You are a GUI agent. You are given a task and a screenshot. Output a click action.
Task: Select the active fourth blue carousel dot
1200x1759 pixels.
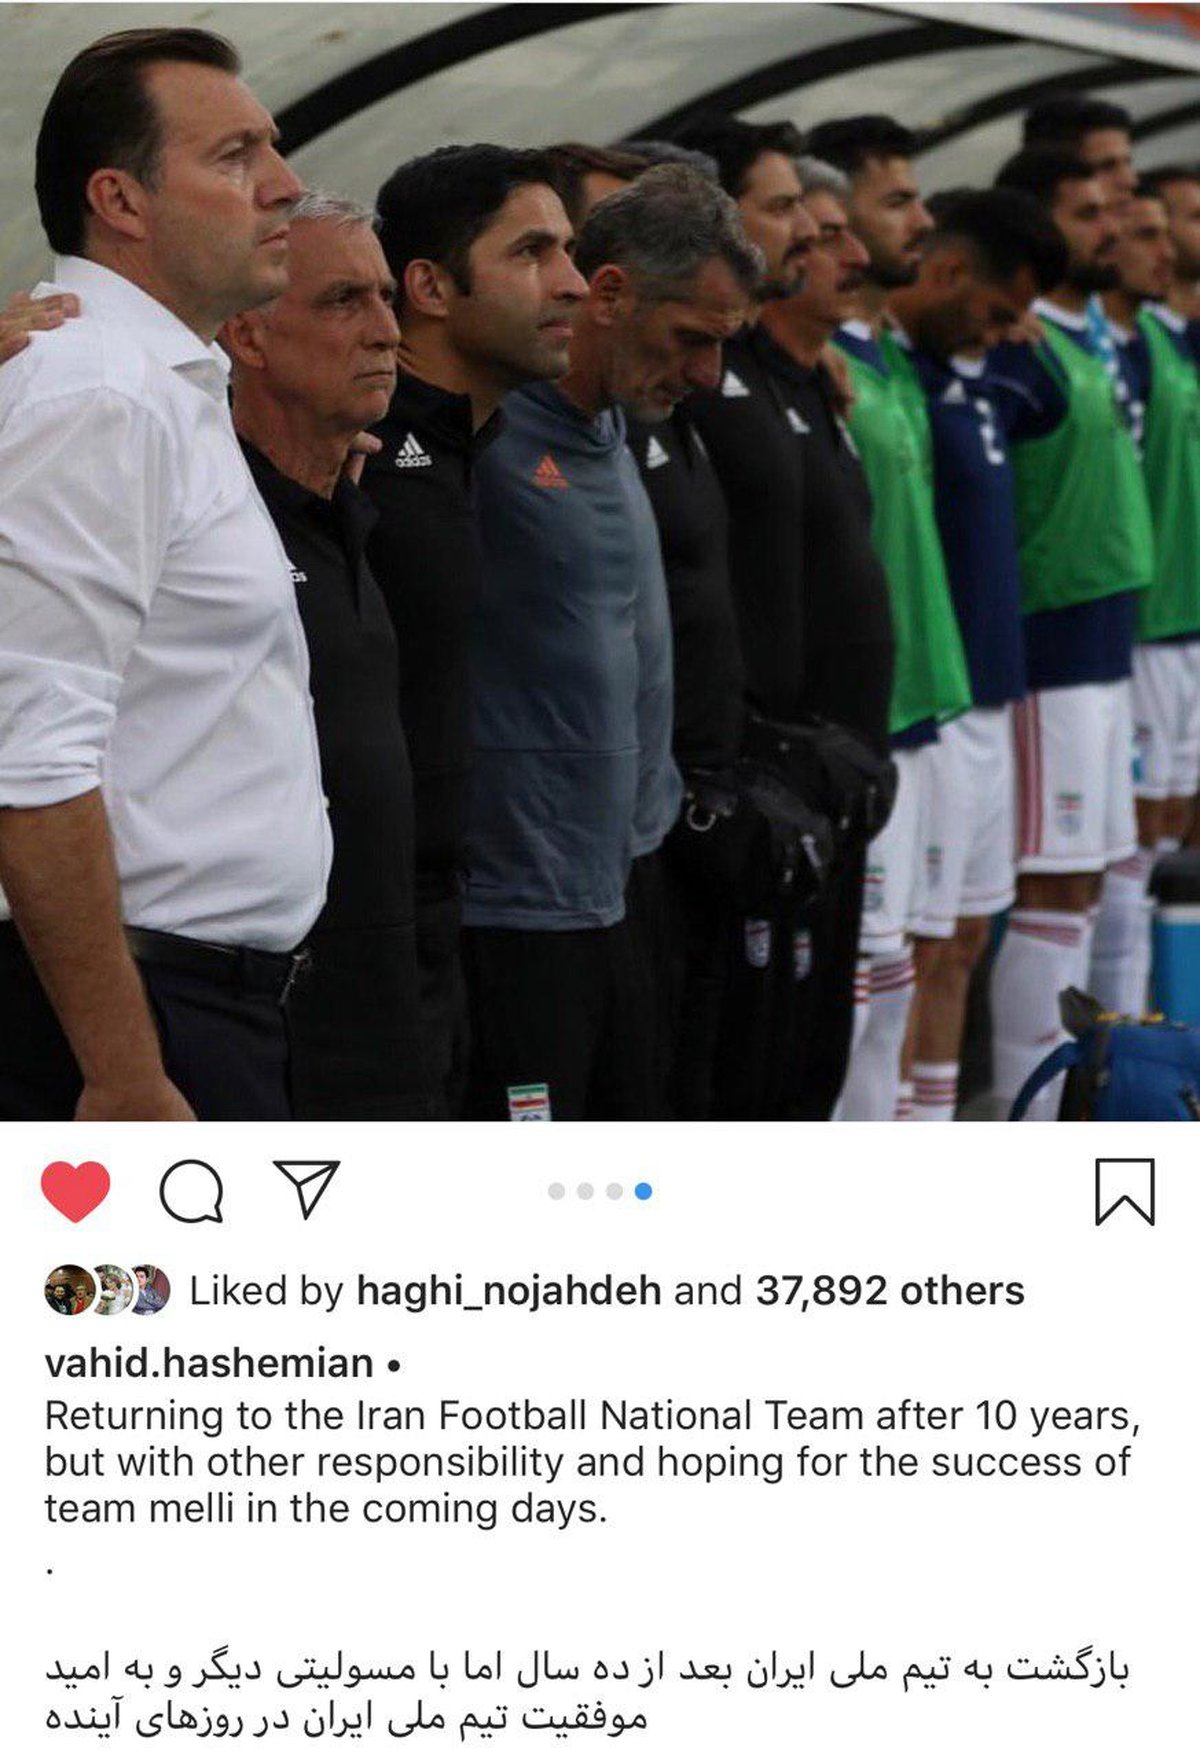point(644,1191)
